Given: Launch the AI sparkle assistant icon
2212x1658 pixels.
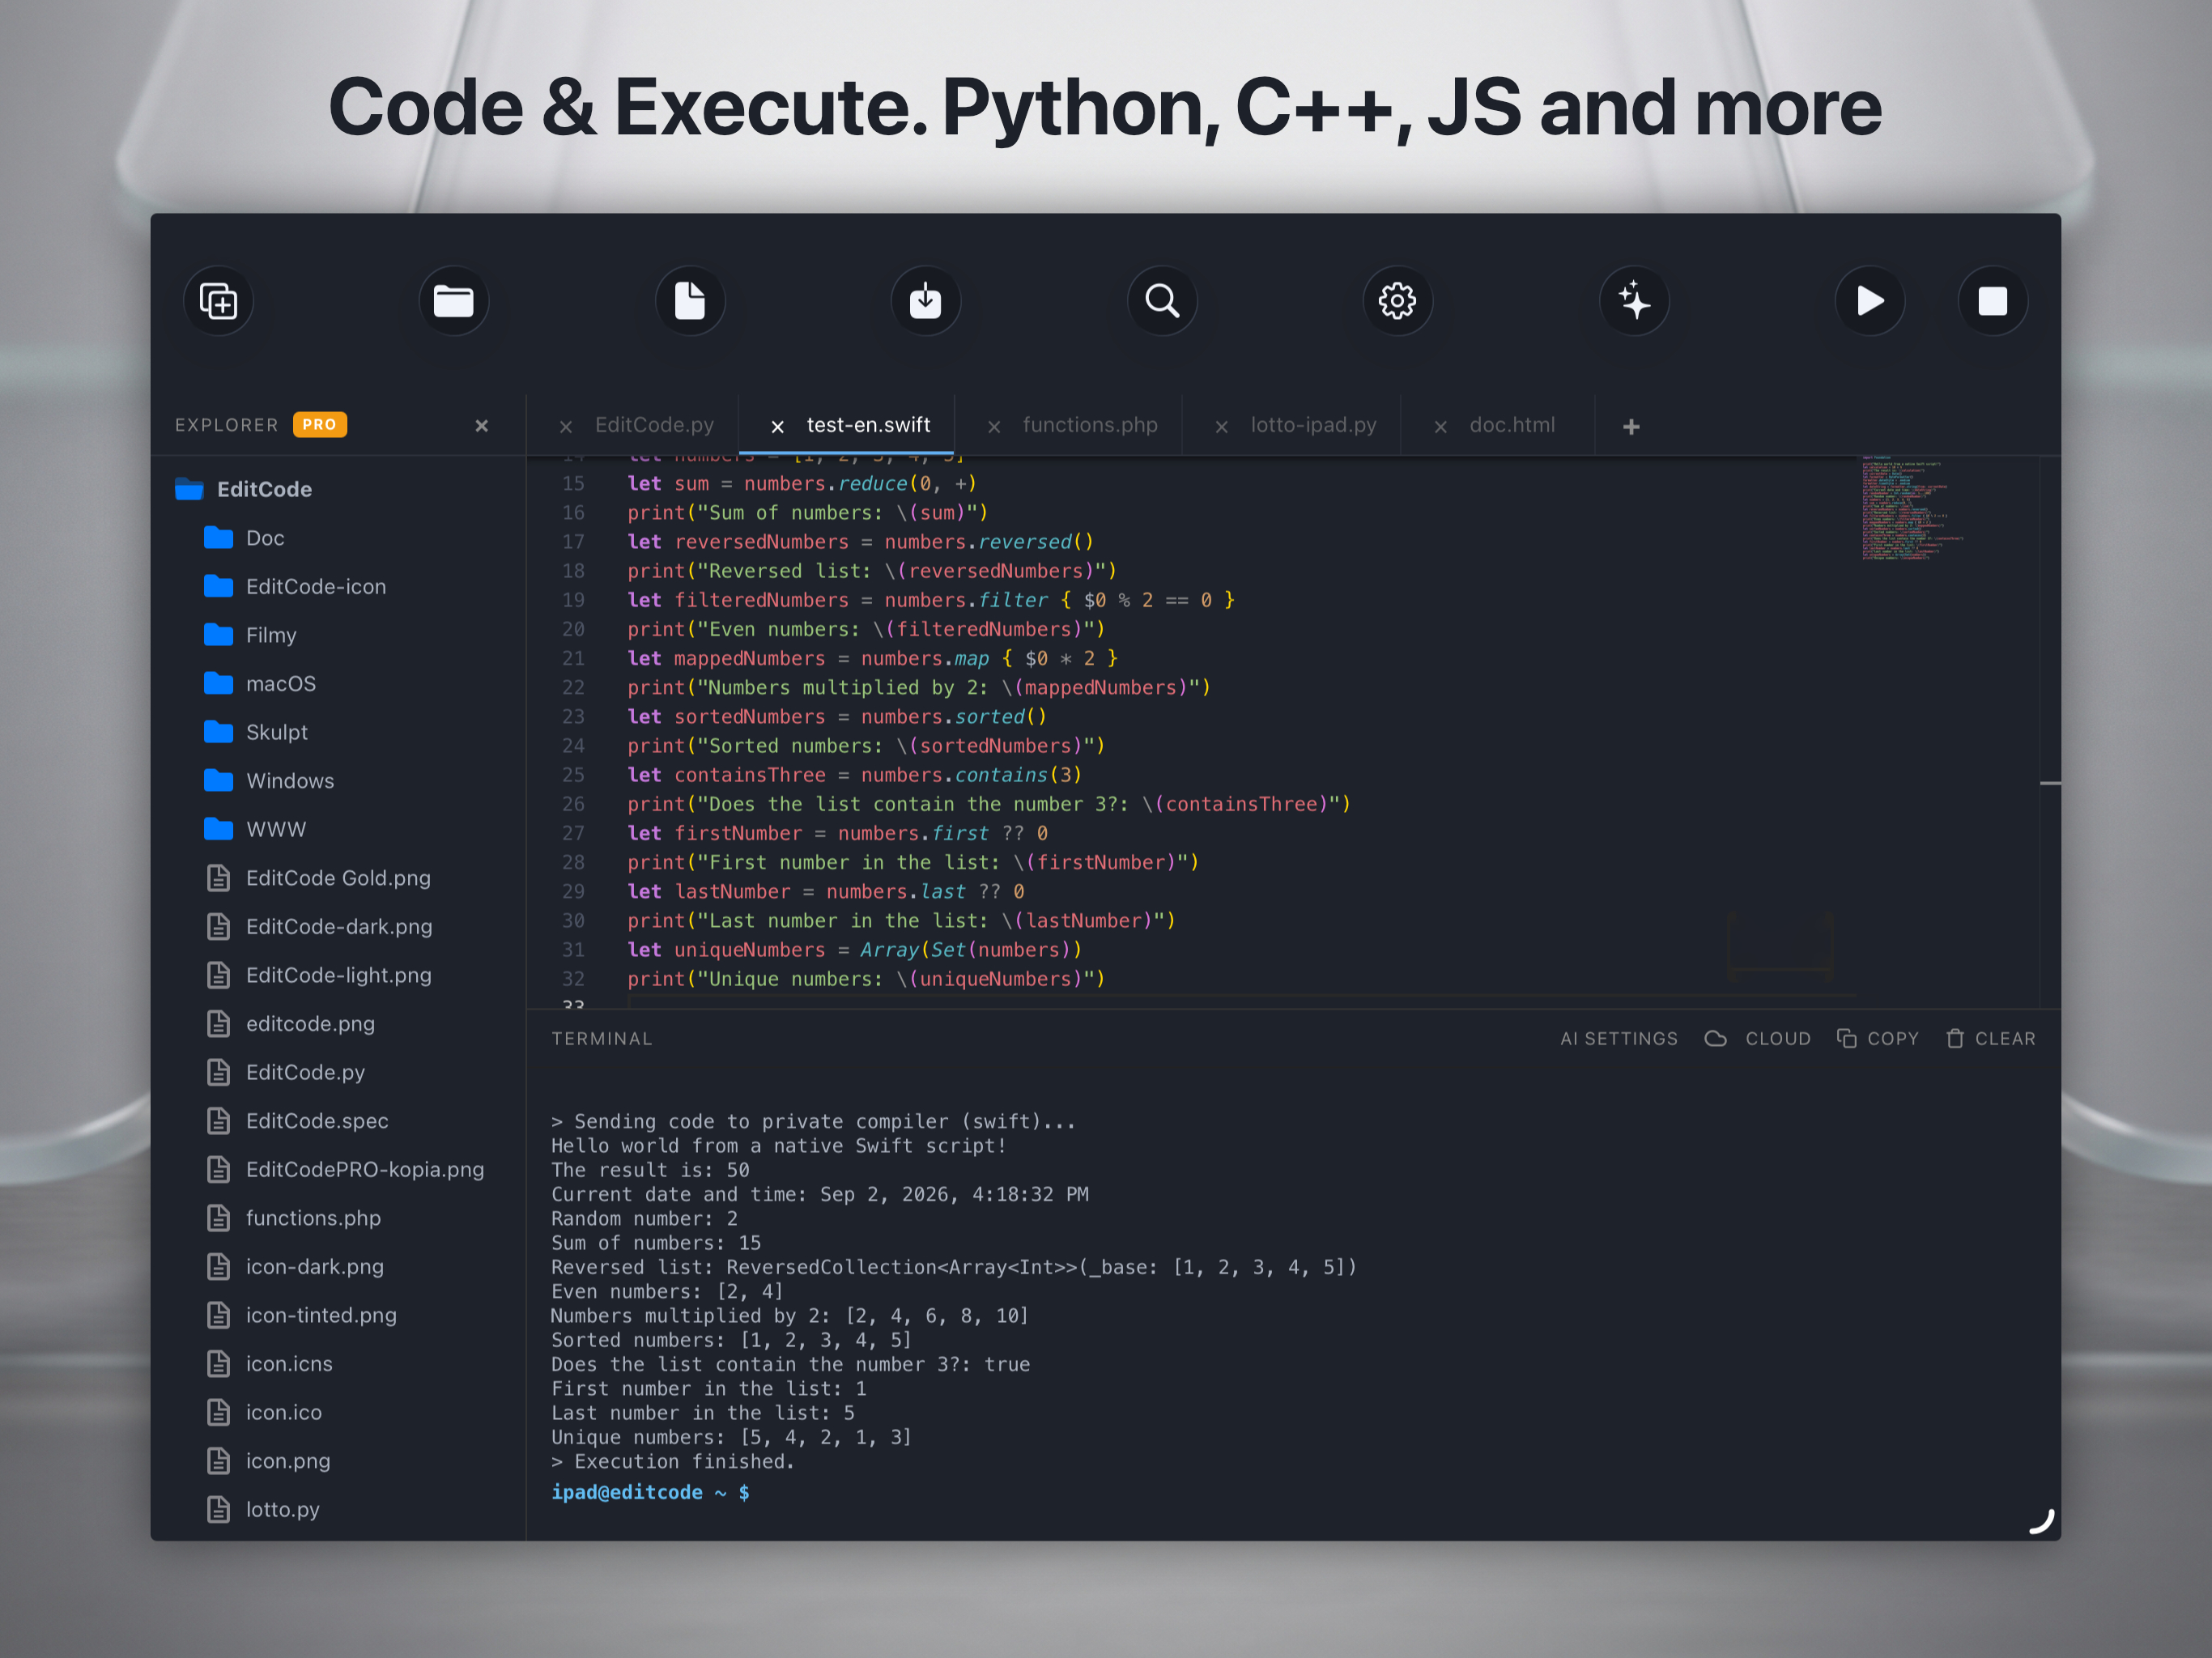Looking at the screenshot, I should [x=1634, y=301].
